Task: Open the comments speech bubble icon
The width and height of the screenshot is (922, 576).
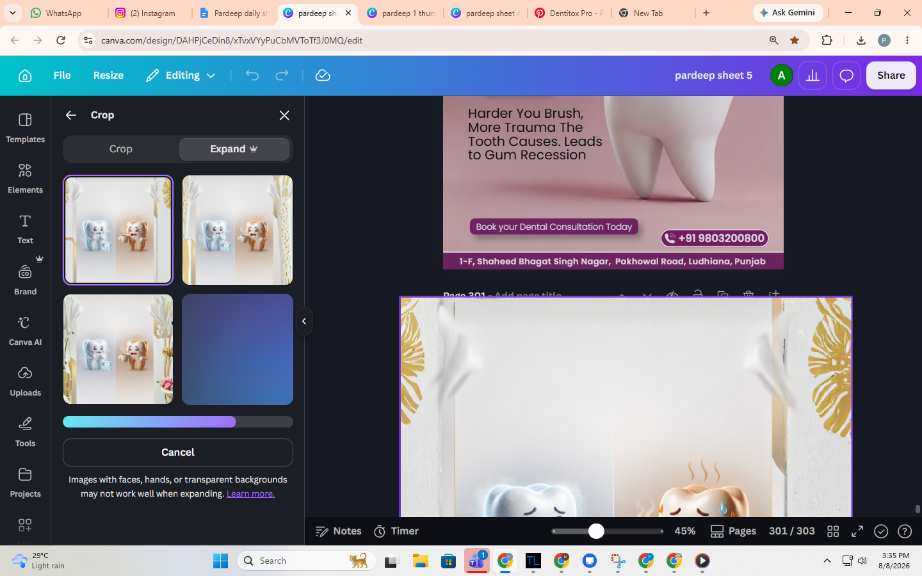Action: coord(846,75)
